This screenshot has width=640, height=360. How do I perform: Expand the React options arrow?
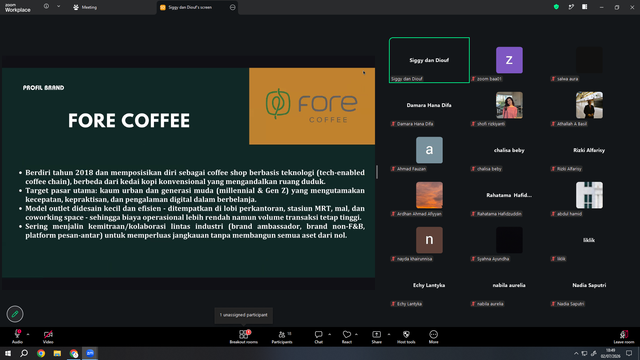(x=356, y=334)
